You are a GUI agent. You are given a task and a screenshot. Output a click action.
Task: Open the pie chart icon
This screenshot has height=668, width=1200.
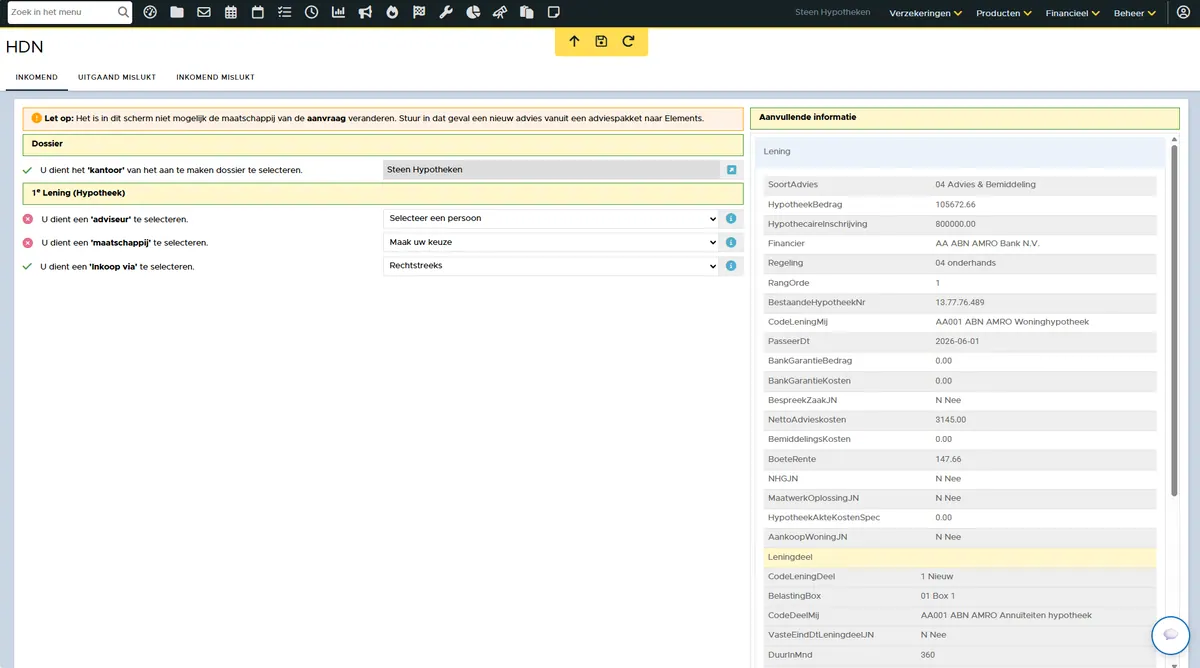(x=474, y=13)
